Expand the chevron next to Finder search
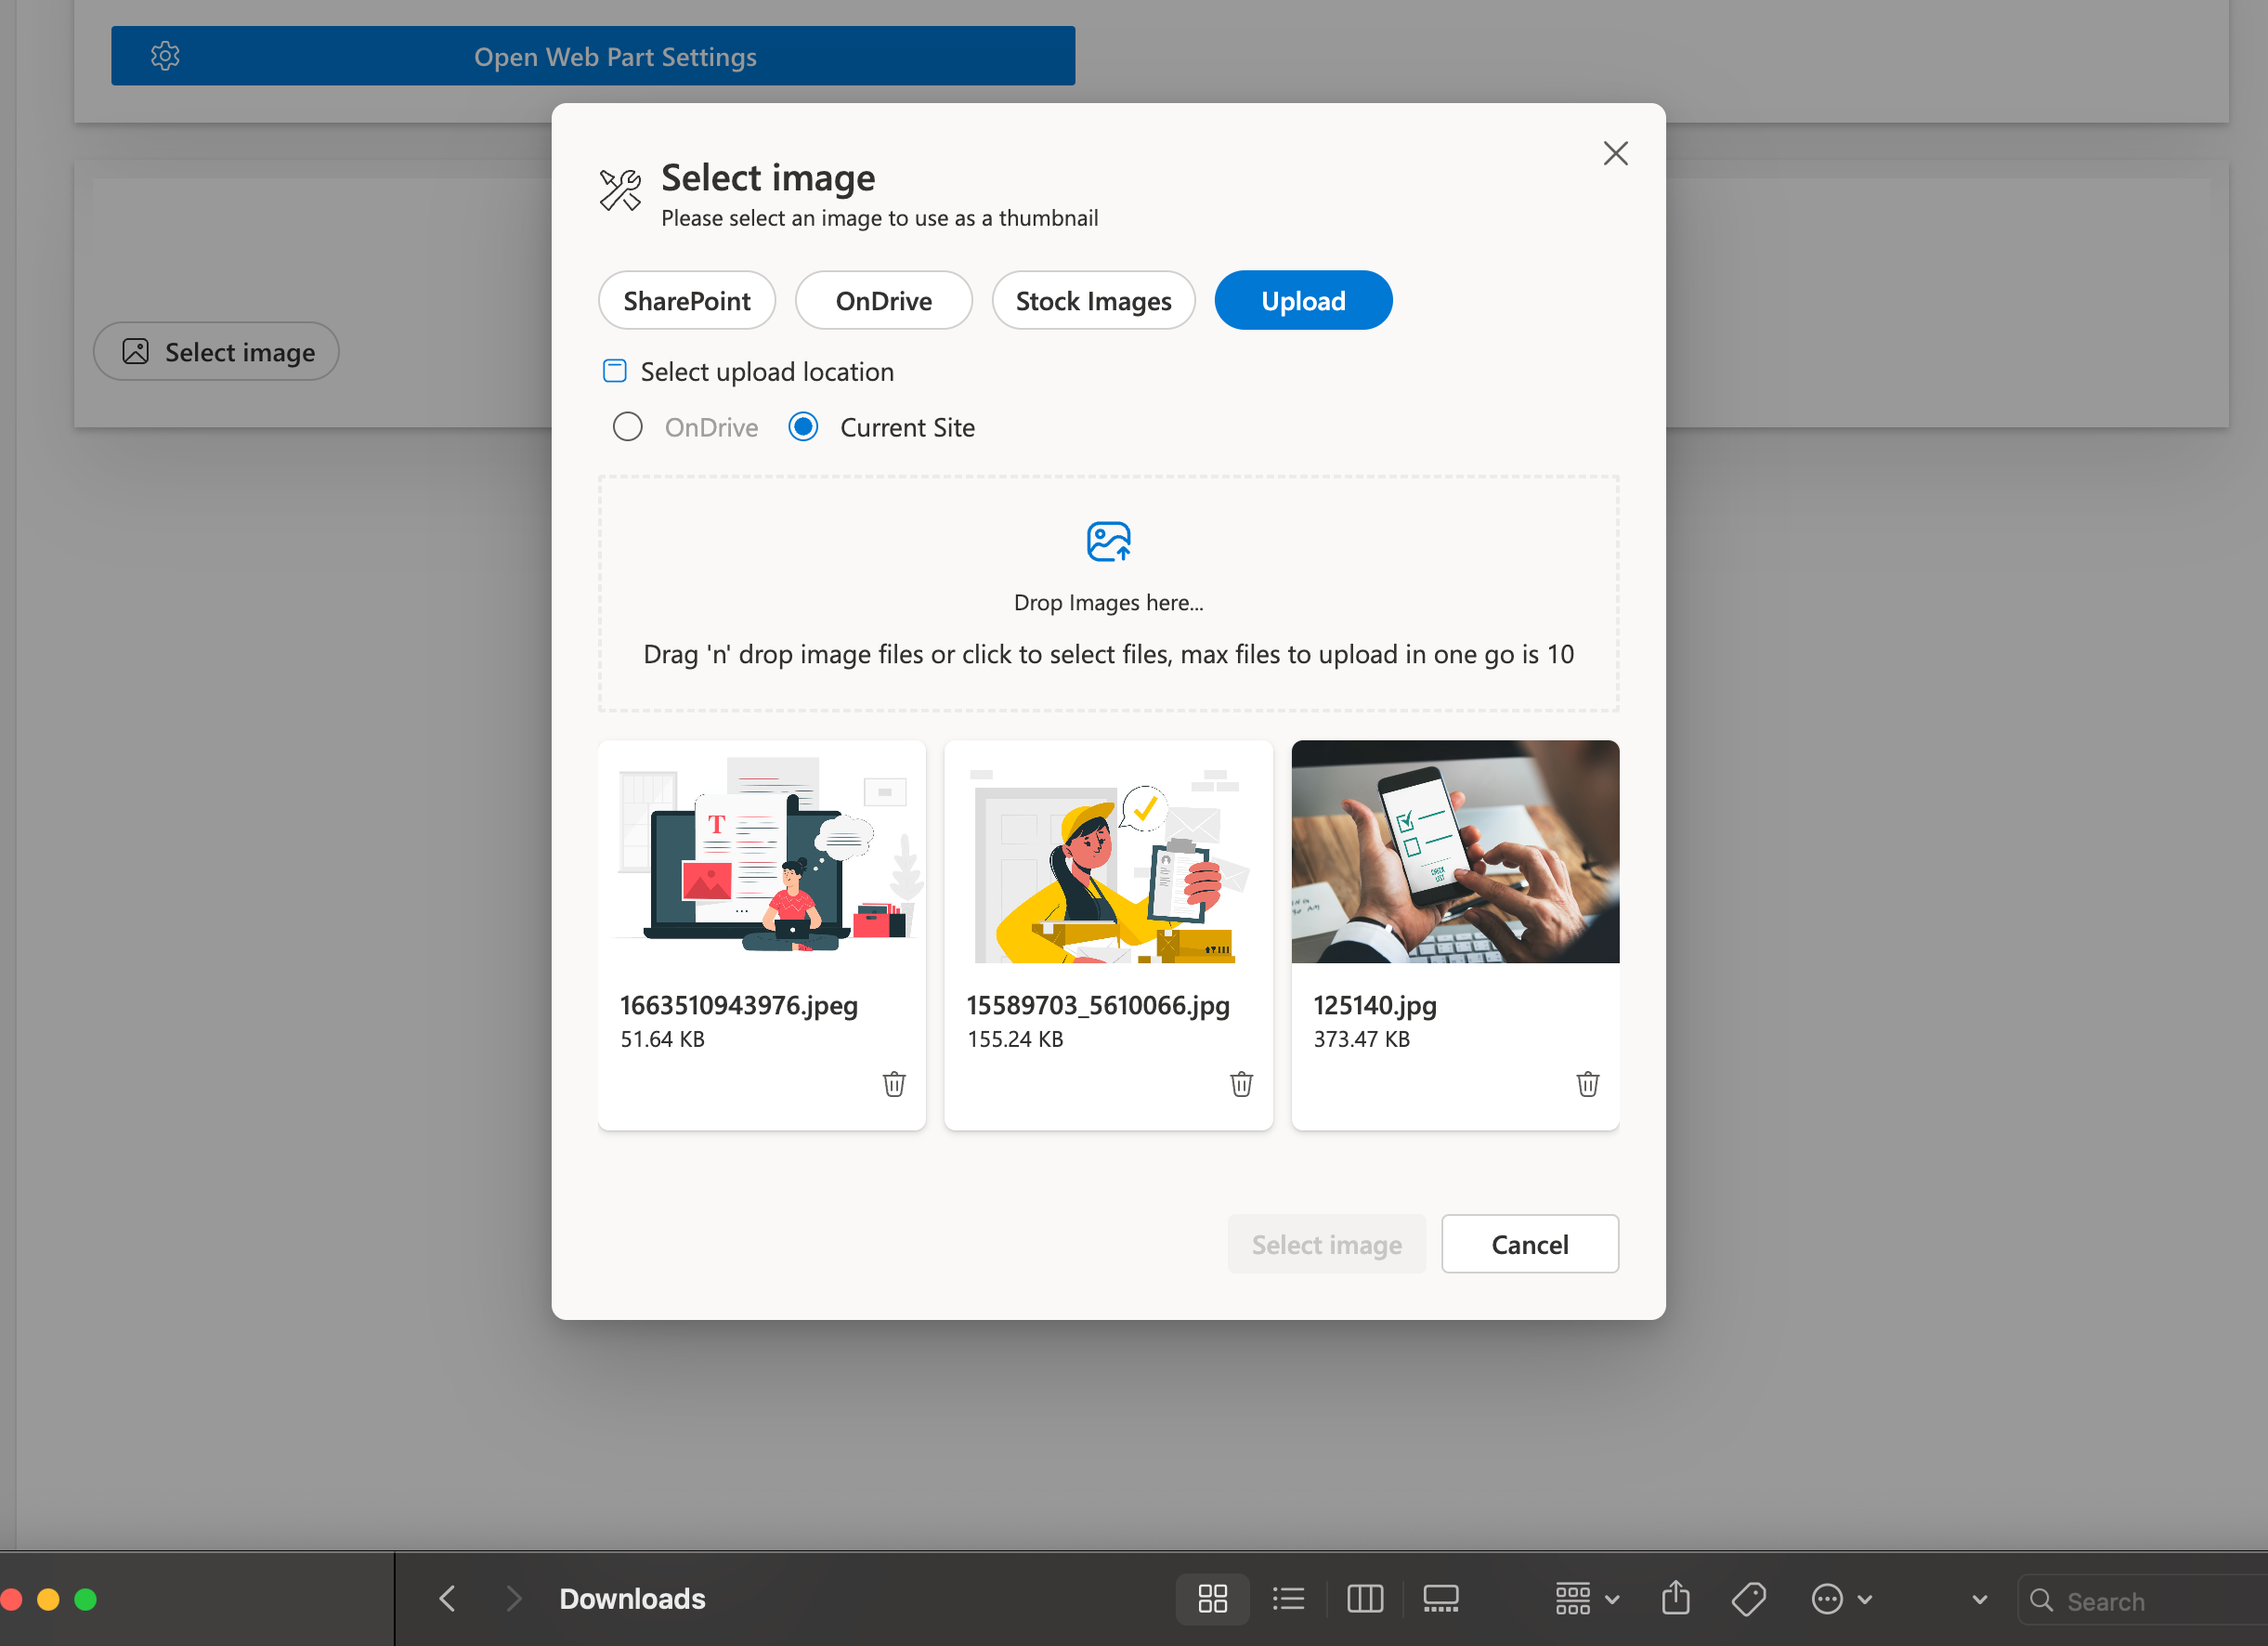Screen dimensions: 2268x1646 (x=1979, y=1600)
